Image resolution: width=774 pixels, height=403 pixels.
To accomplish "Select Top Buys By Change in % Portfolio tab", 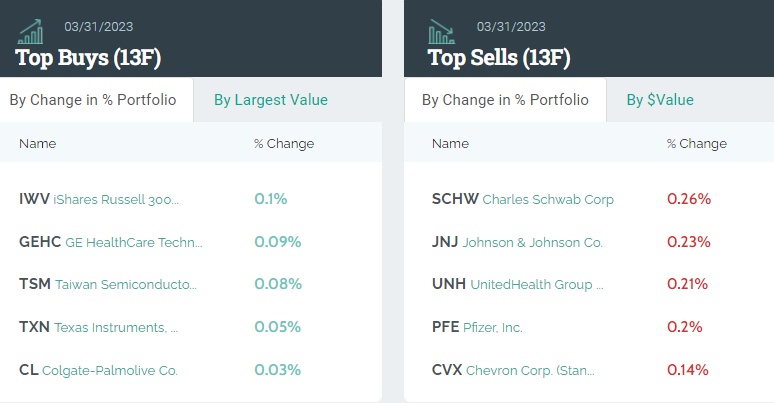I will tap(93, 100).
